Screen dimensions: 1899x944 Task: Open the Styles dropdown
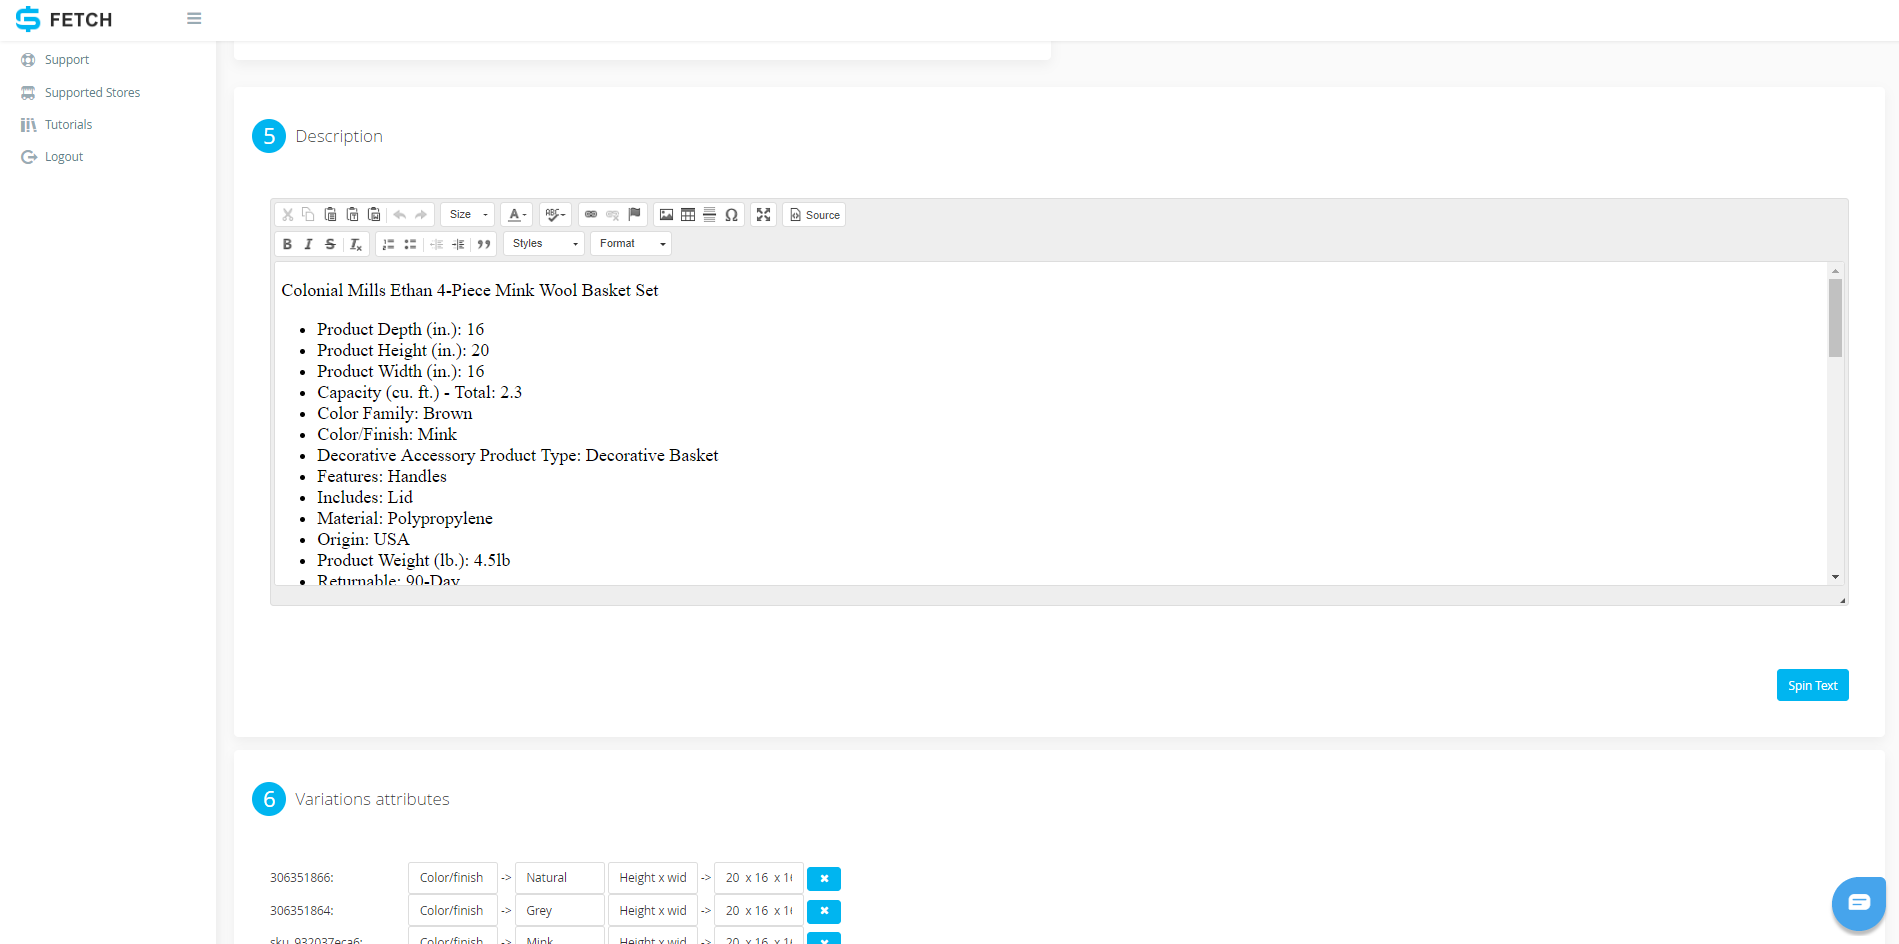[x=544, y=244]
